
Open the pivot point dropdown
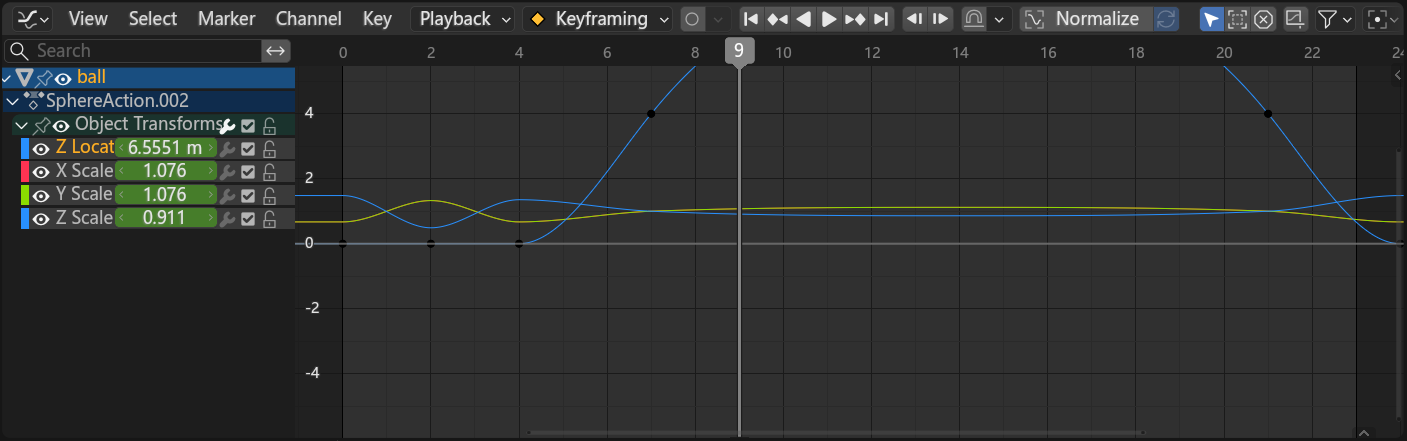point(1382,18)
